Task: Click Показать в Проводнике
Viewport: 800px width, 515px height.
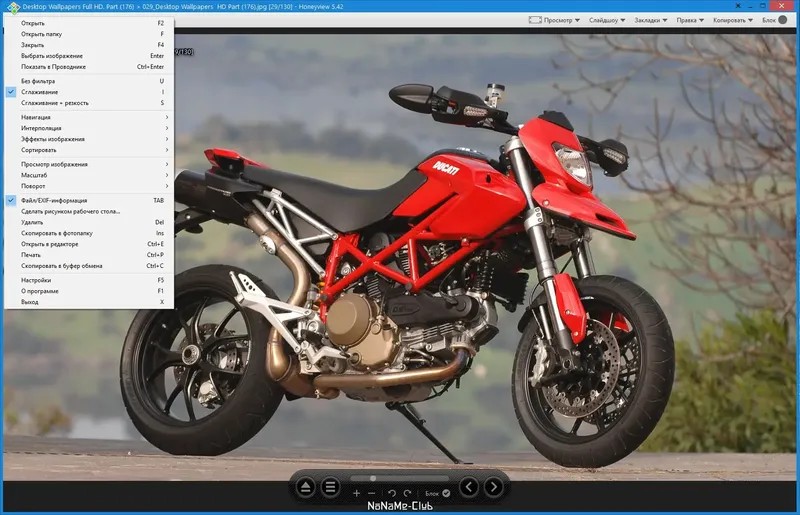Action: click(x=89, y=67)
